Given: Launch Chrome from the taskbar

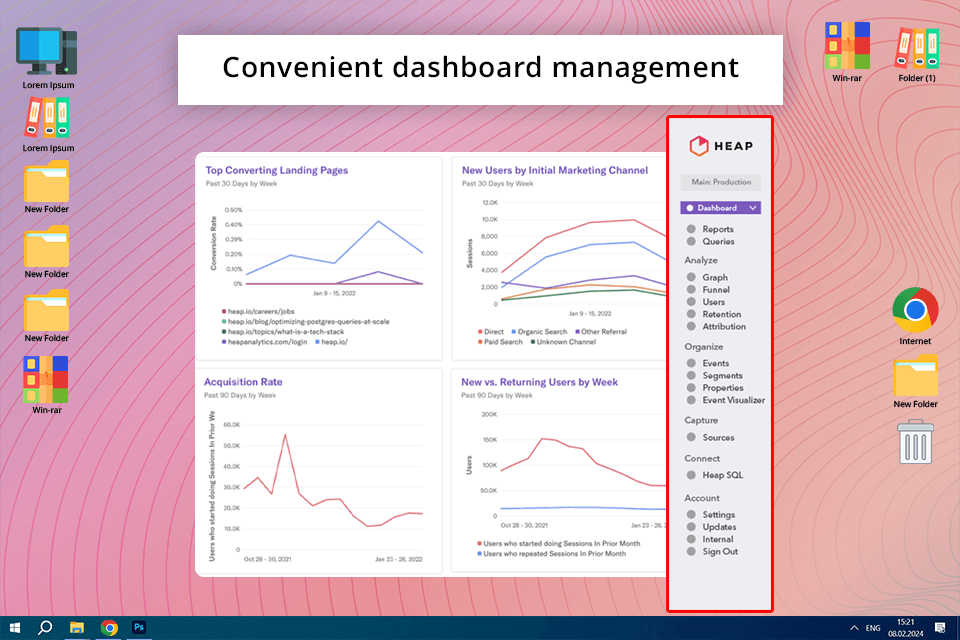Looking at the screenshot, I should (x=109, y=628).
